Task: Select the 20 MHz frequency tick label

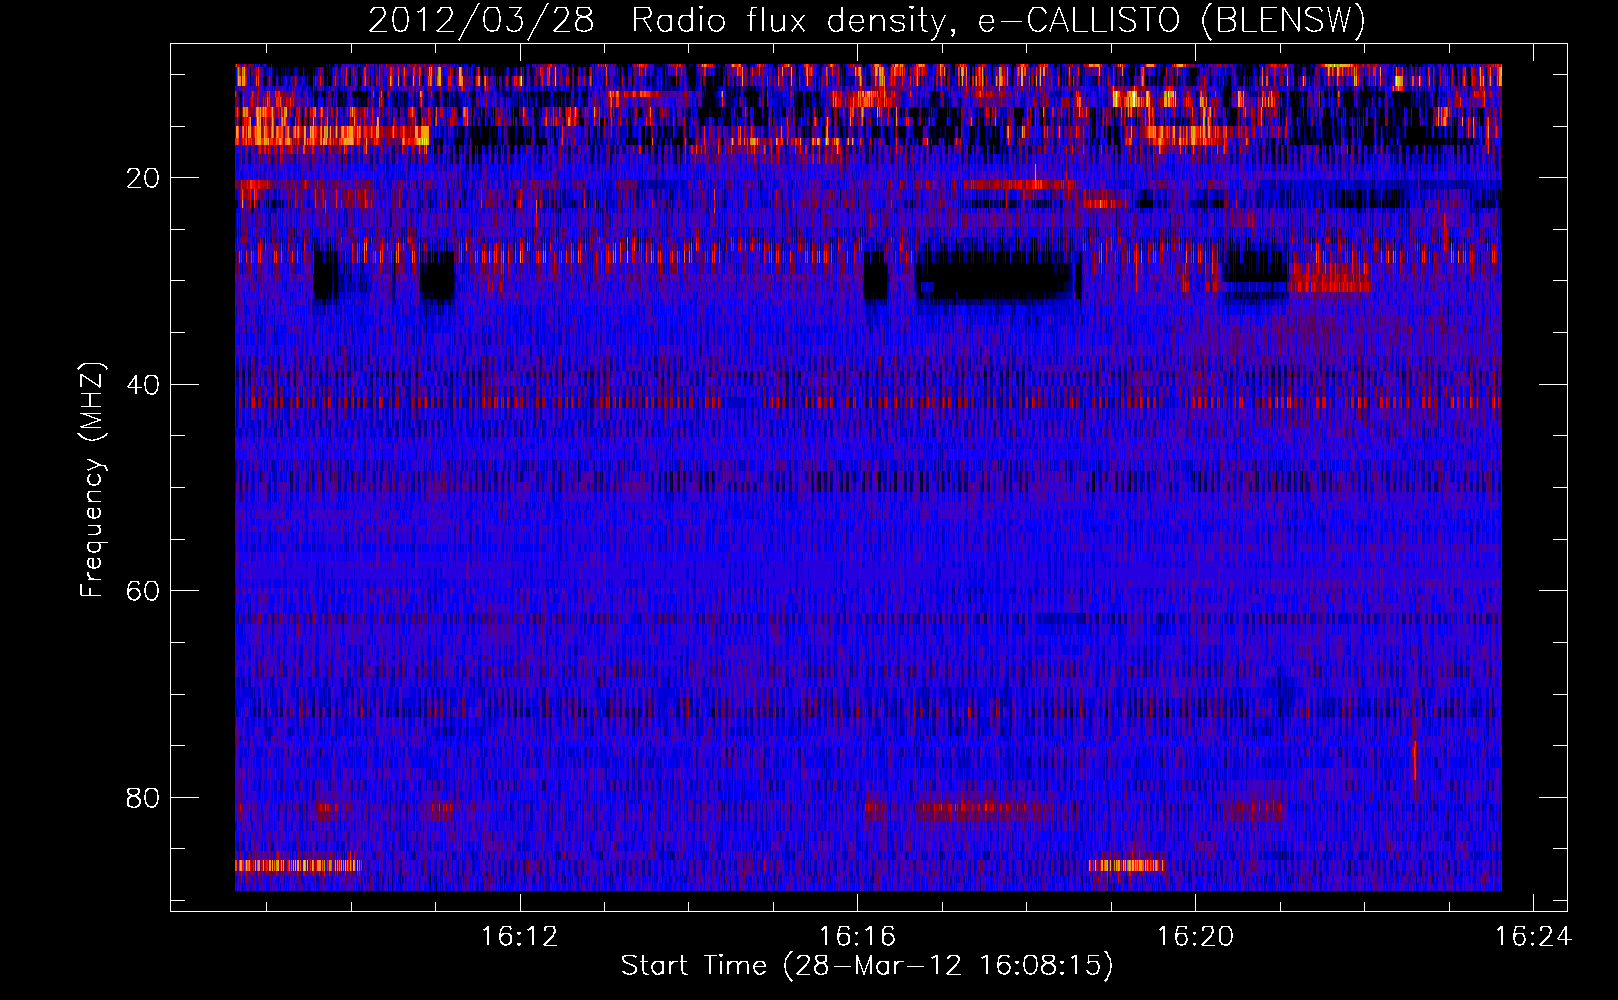Action: click(x=143, y=178)
